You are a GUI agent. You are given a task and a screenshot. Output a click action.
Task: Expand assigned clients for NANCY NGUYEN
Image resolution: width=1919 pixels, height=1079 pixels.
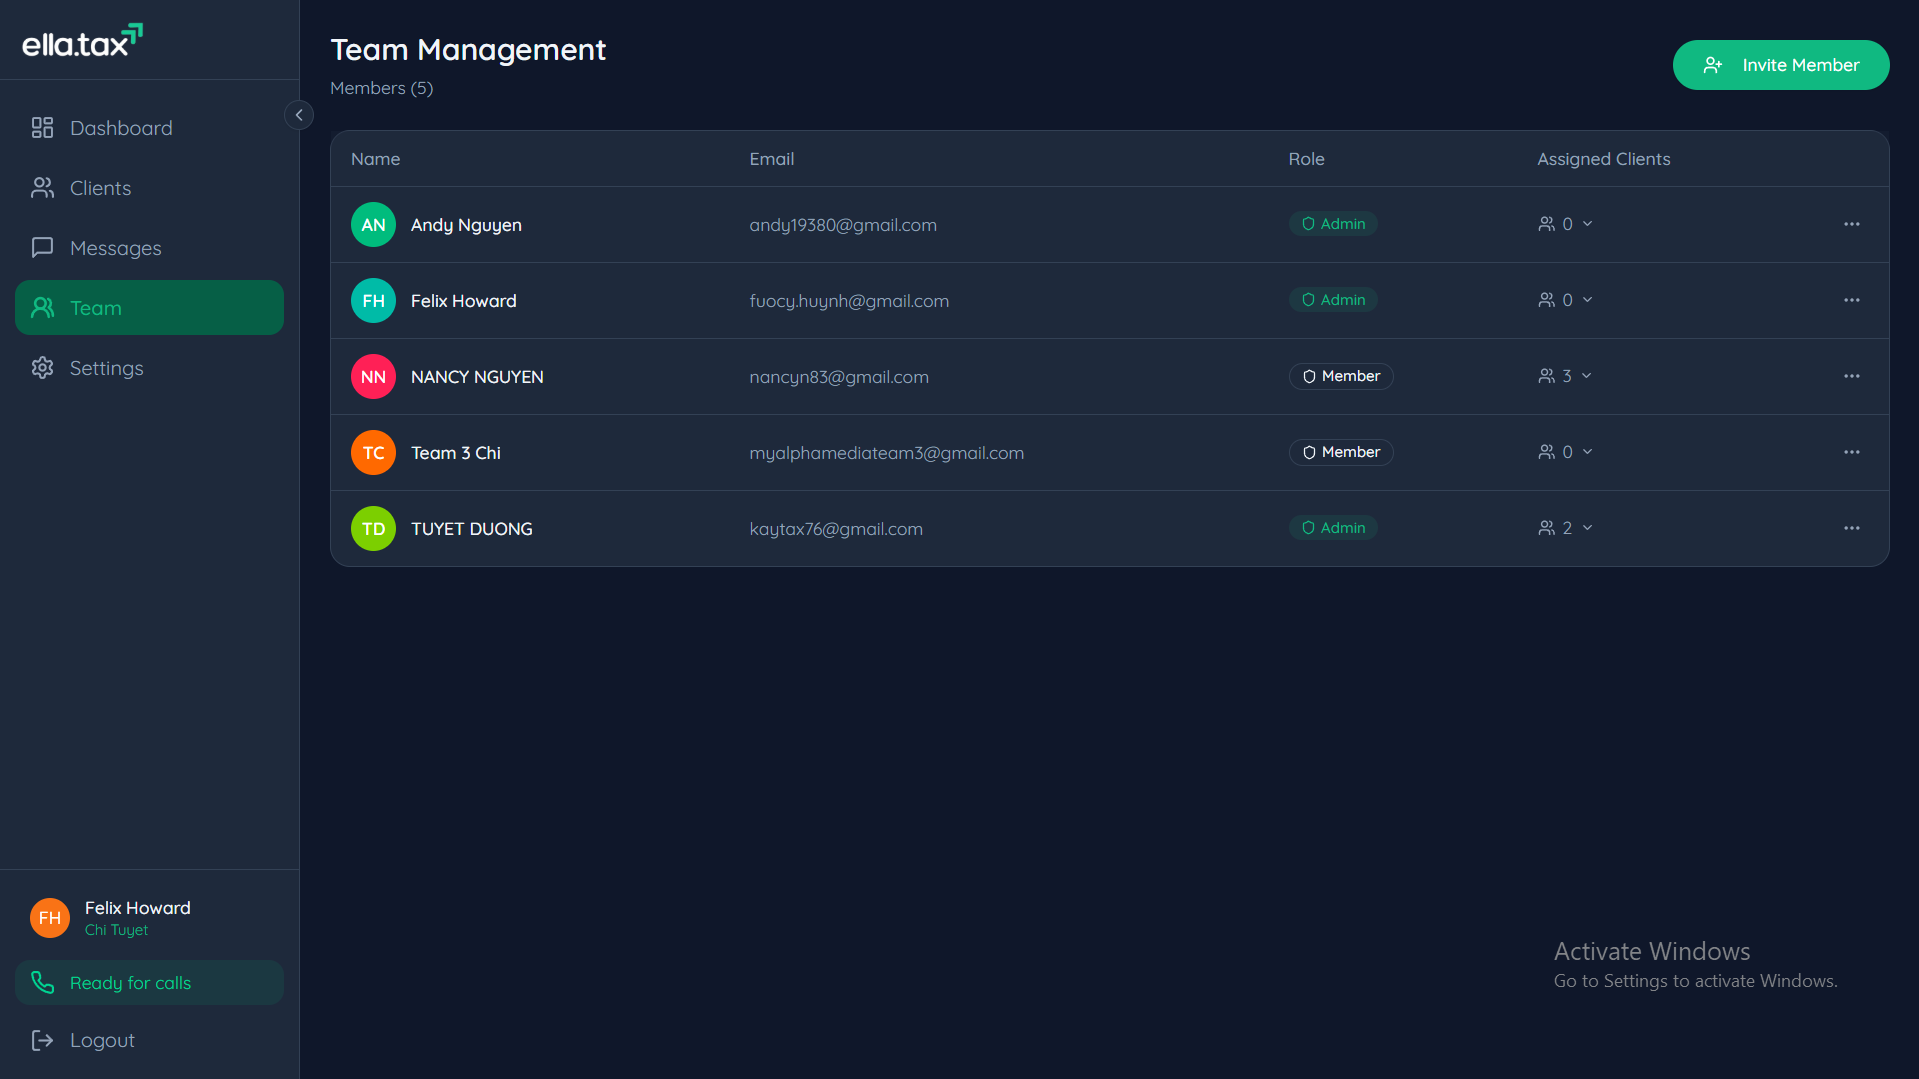1588,376
